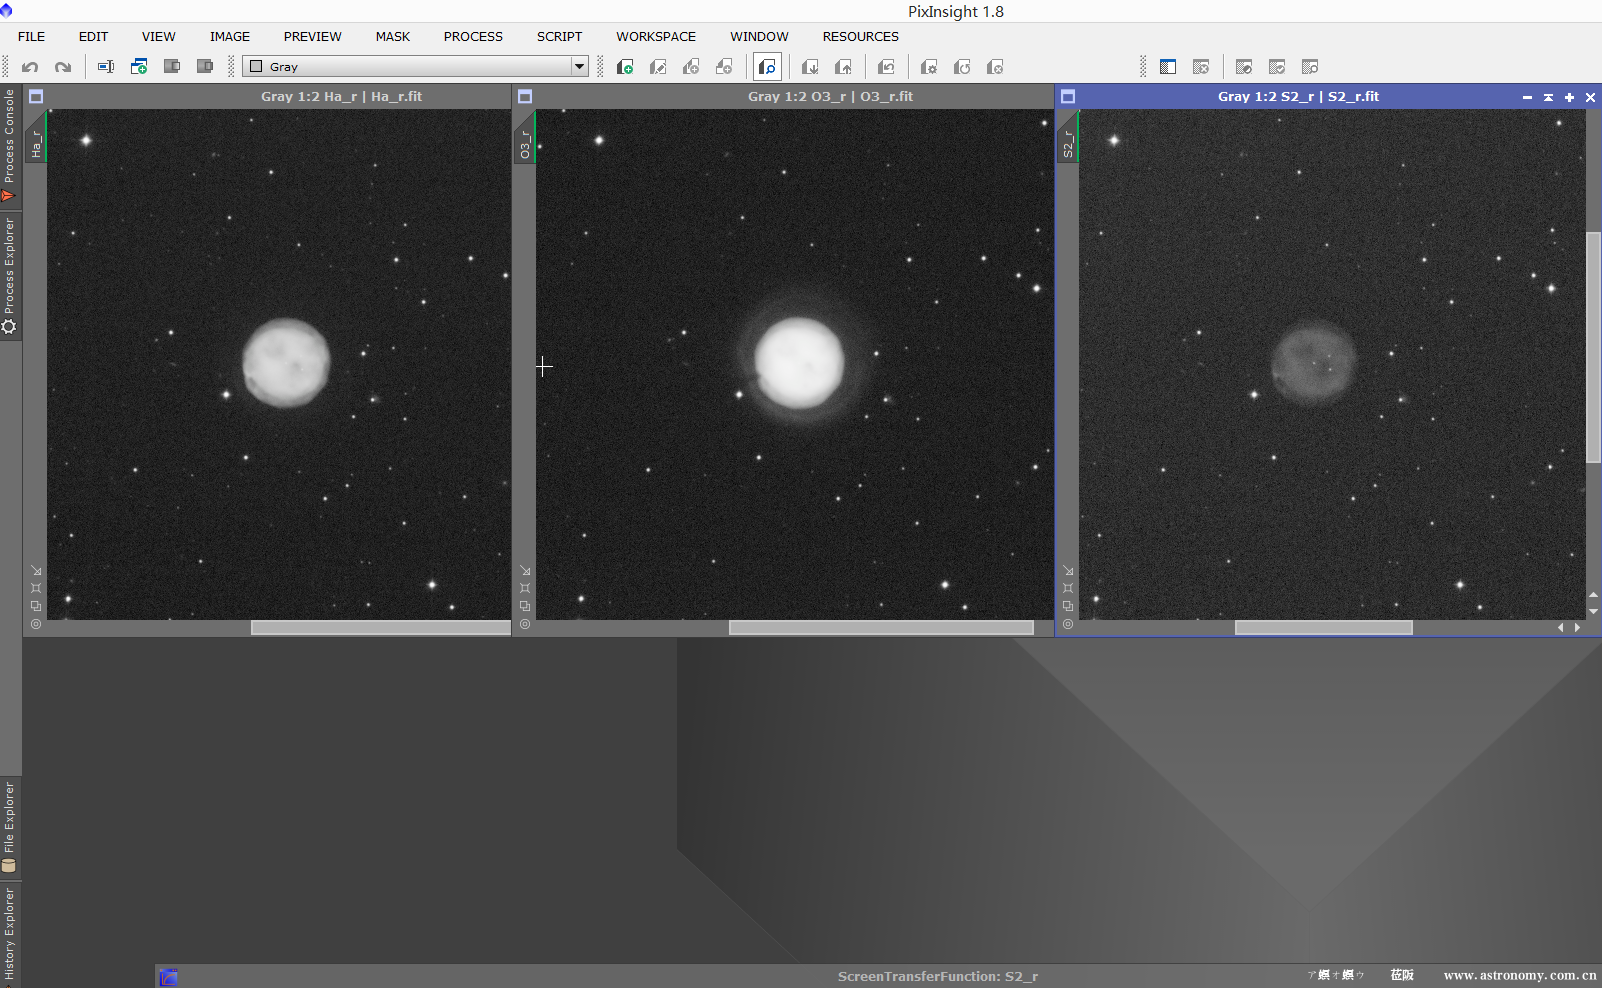
Task: Open the FILE menu
Action: (x=32, y=37)
